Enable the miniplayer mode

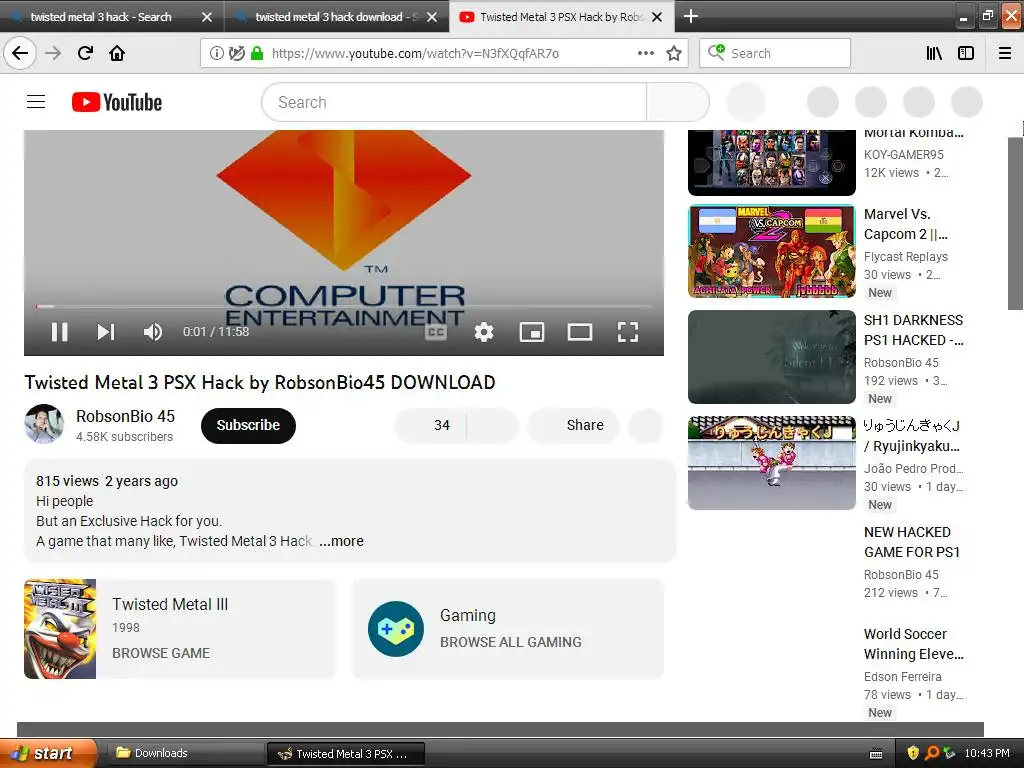click(x=532, y=332)
